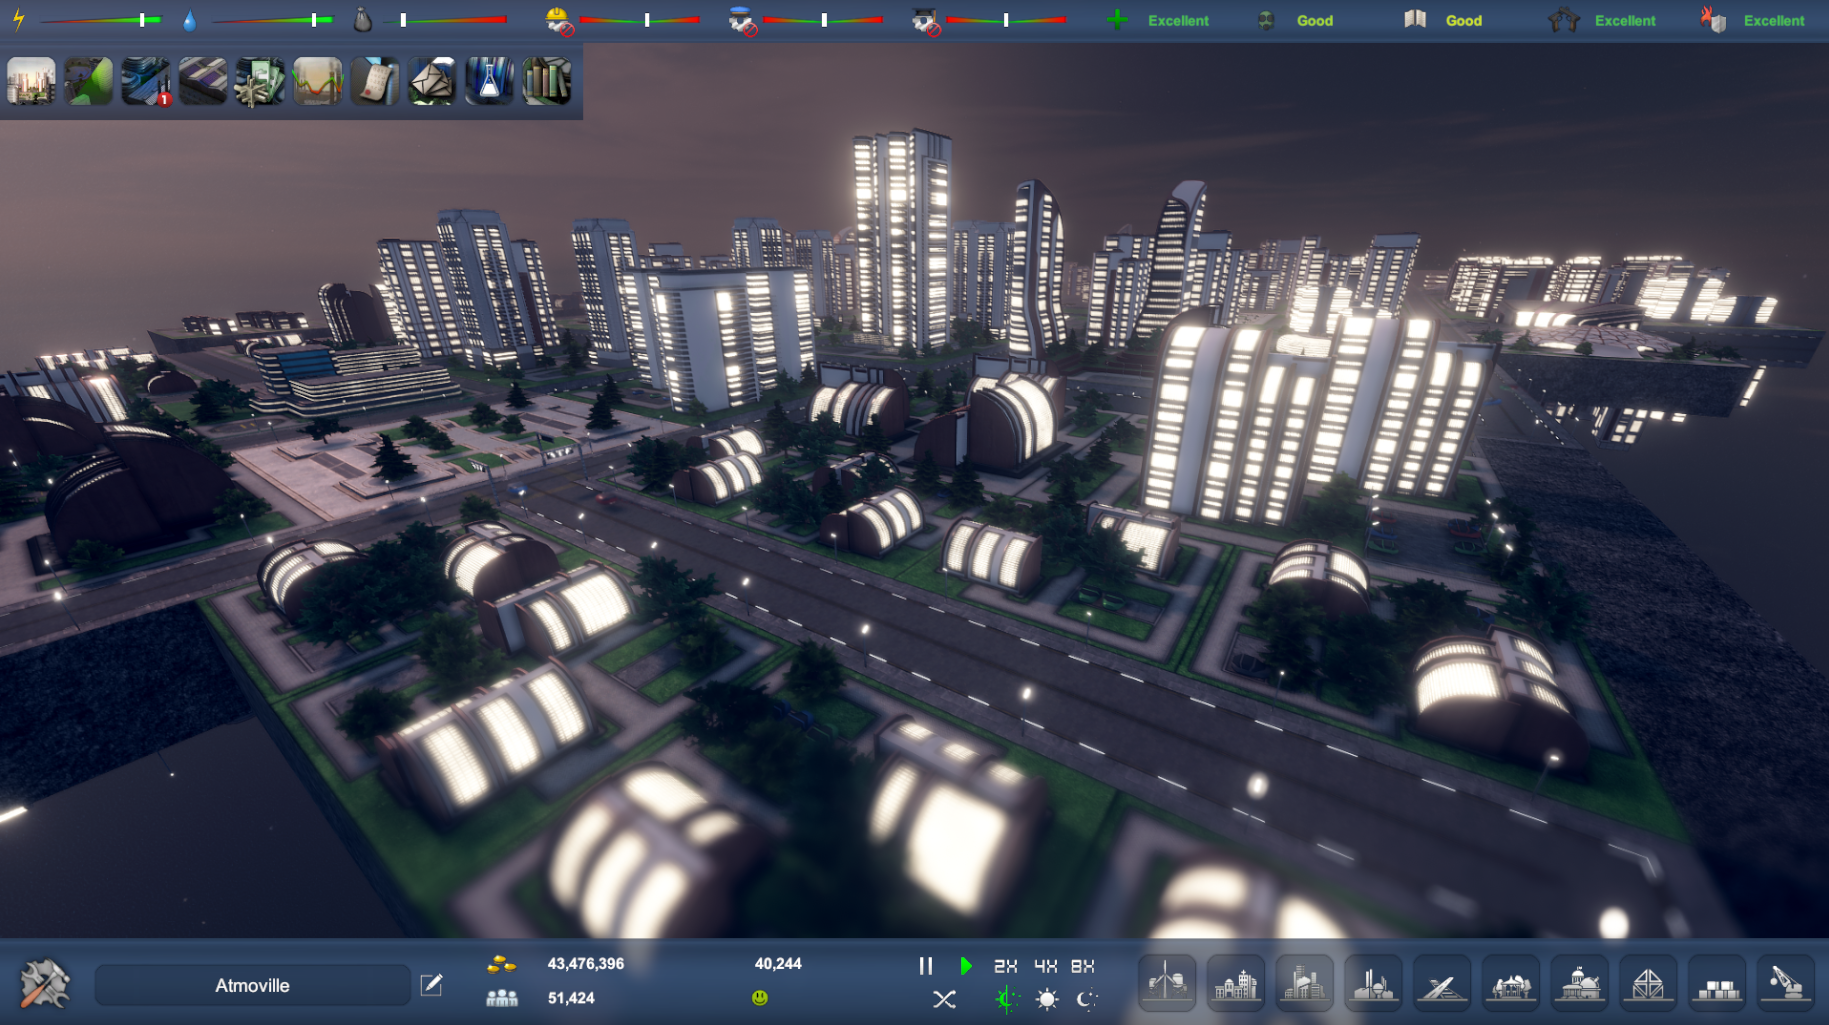Viewport: 1829px width, 1025px height.
Task: Open the policies scroll icon
Action: pos(375,81)
